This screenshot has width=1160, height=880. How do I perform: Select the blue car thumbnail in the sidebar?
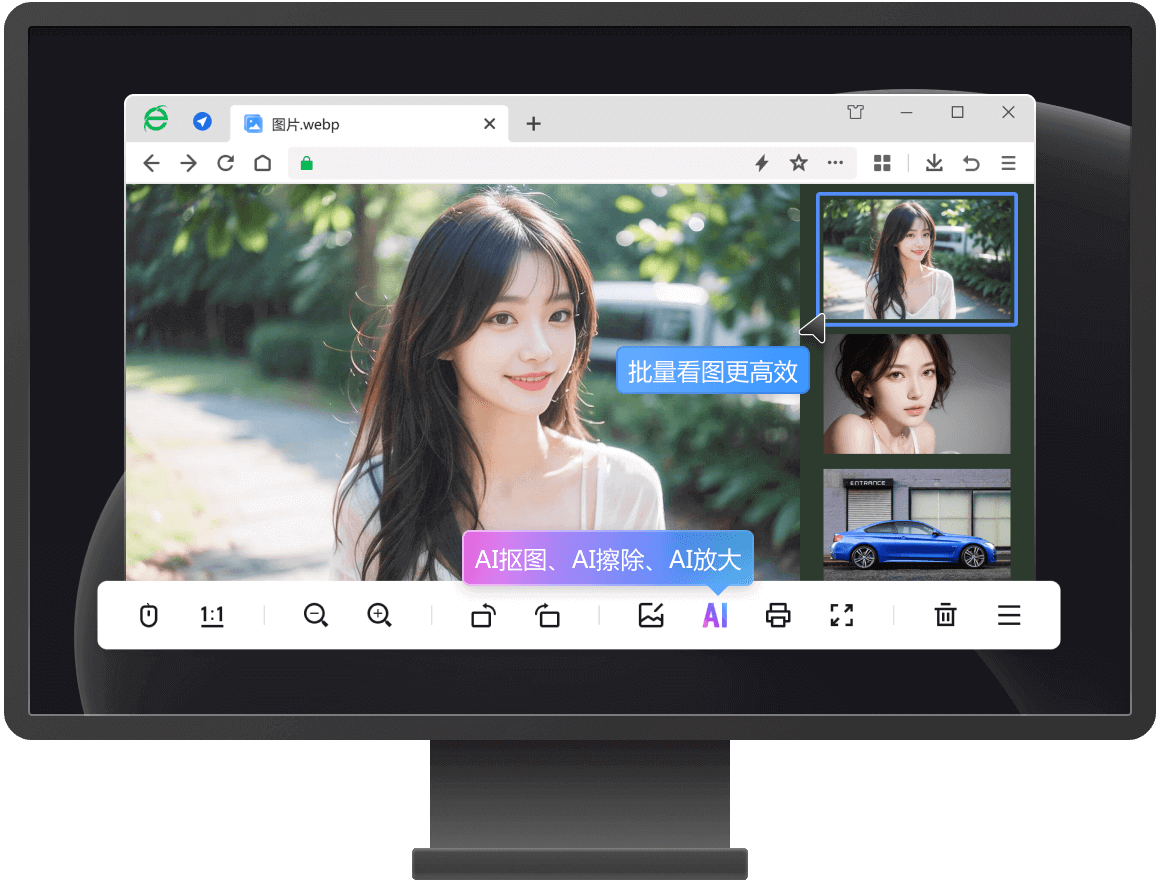pyautogui.click(x=916, y=524)
